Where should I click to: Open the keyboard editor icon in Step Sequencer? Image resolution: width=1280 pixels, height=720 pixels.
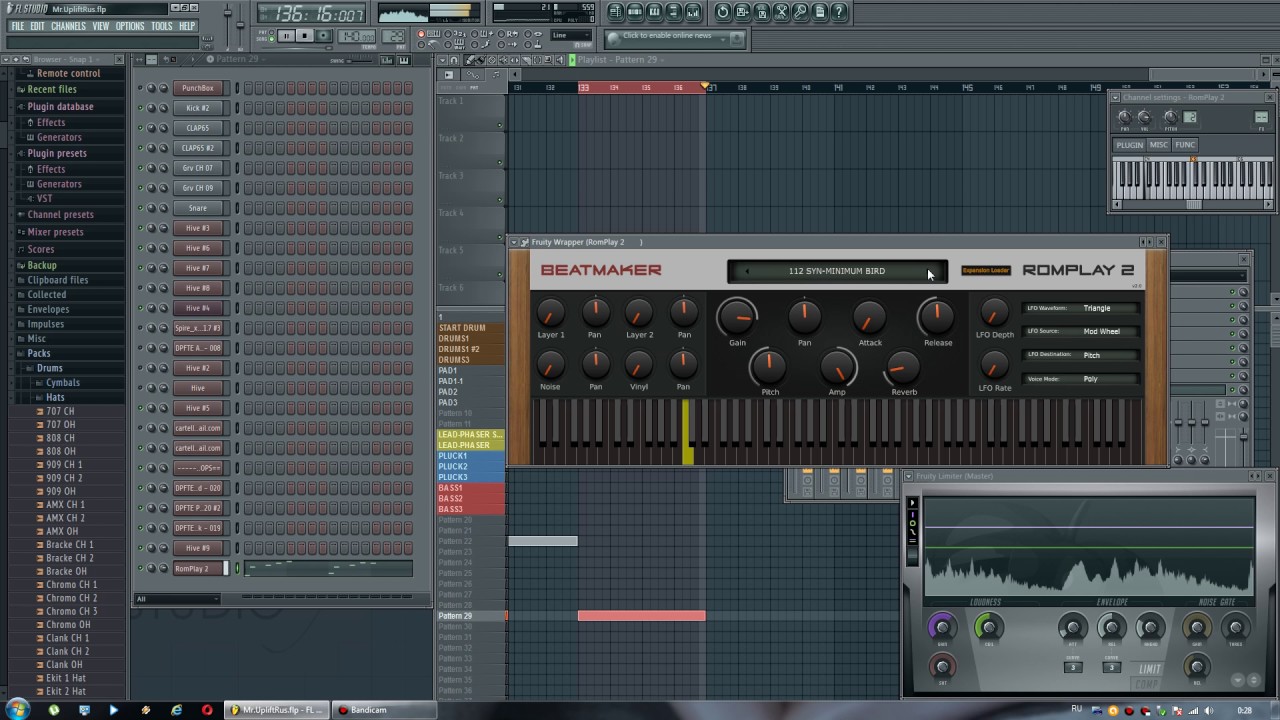pyautogui.click(x=404, y=60)
